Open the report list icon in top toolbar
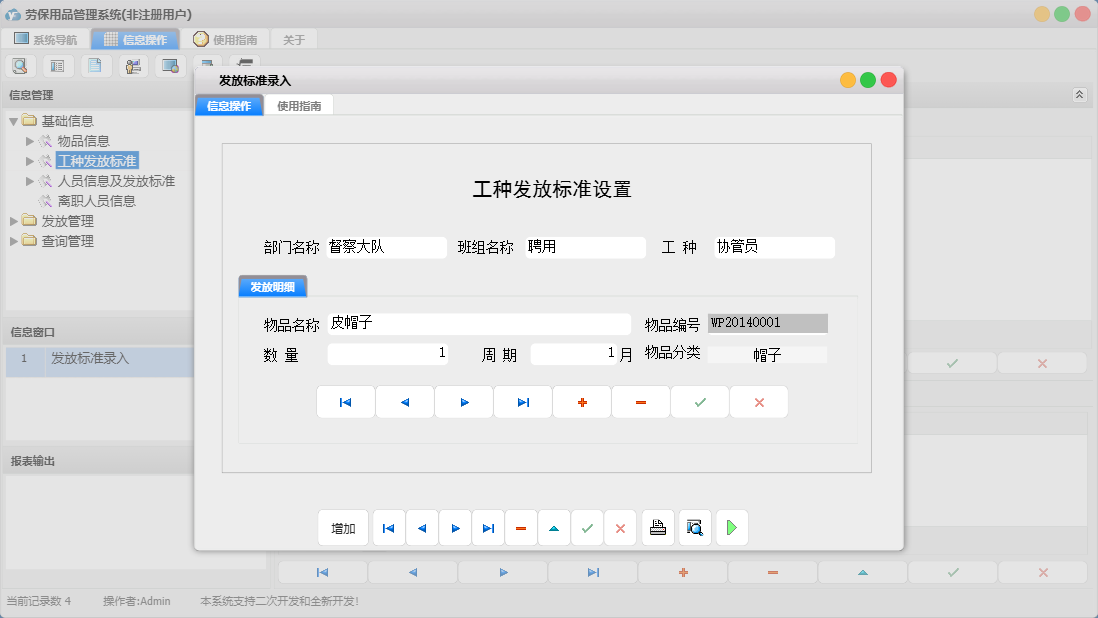Screen dimensions: 1098x618 click(57, 65)
